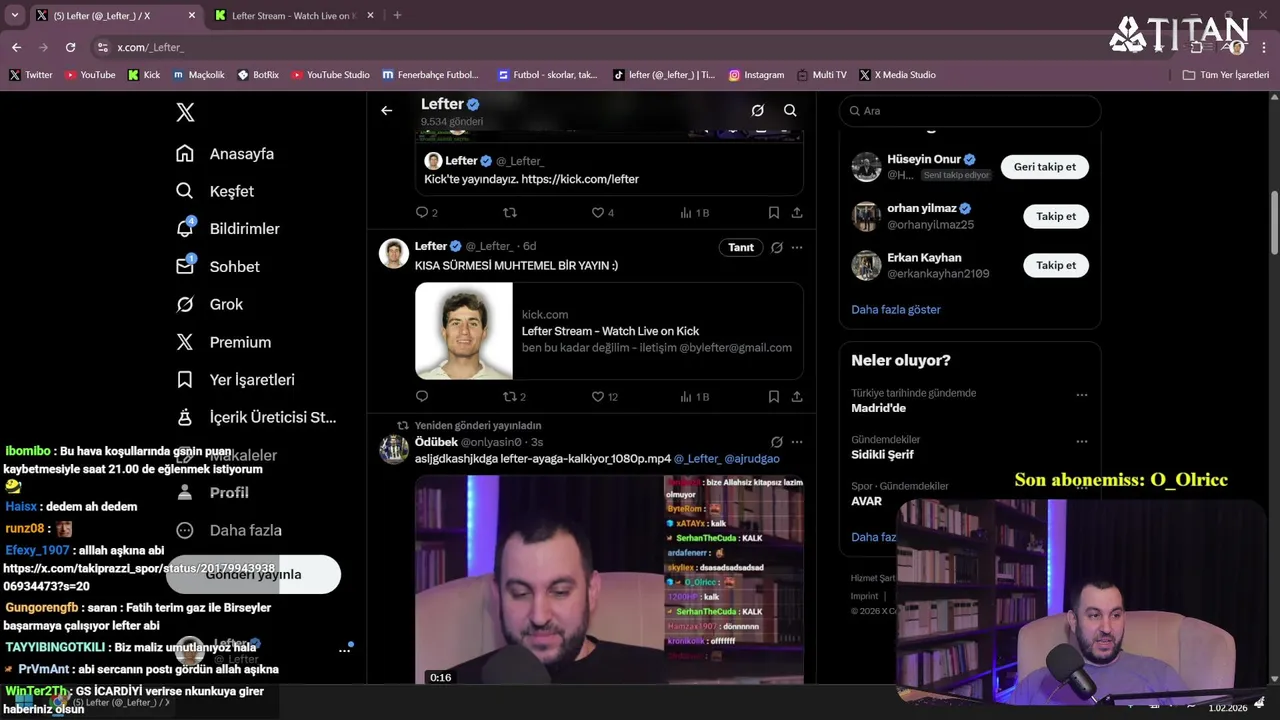Open Twitter bookmark
Screen dimensions: 1280x720
coord(31,75)
